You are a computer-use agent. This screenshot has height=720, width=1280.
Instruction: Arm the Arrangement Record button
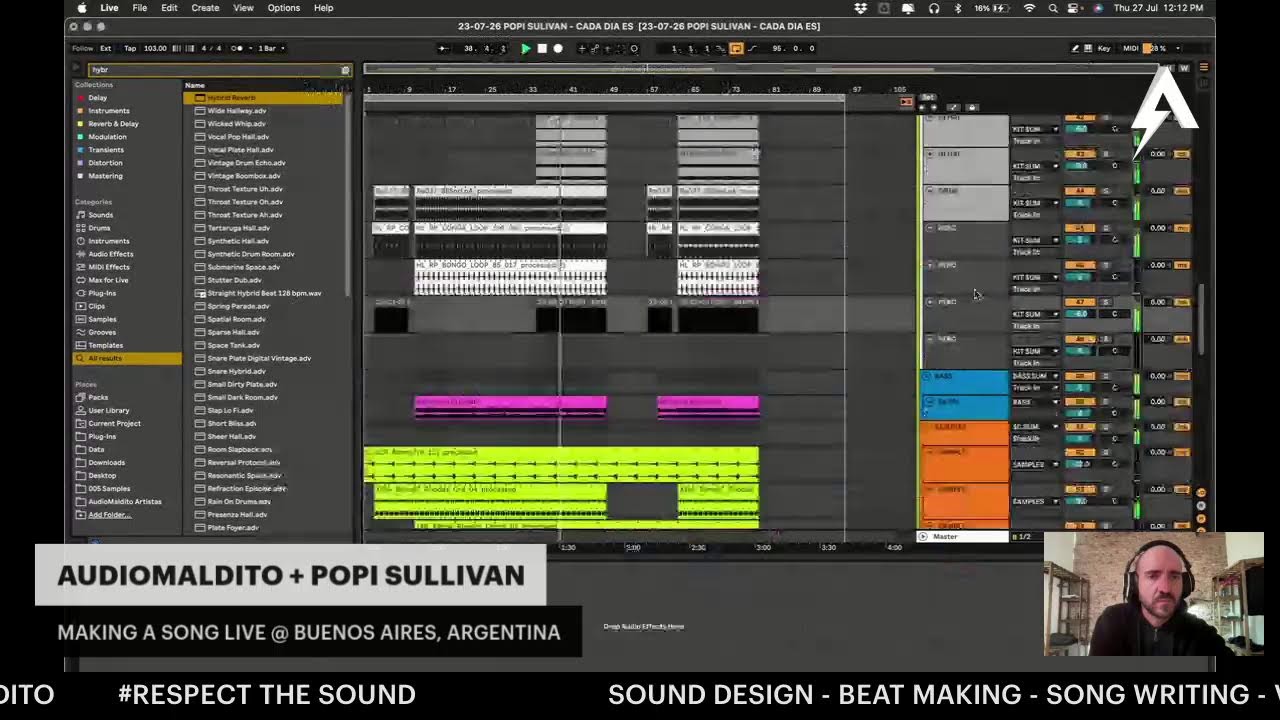pyautogui.click(x=558, y=48)
